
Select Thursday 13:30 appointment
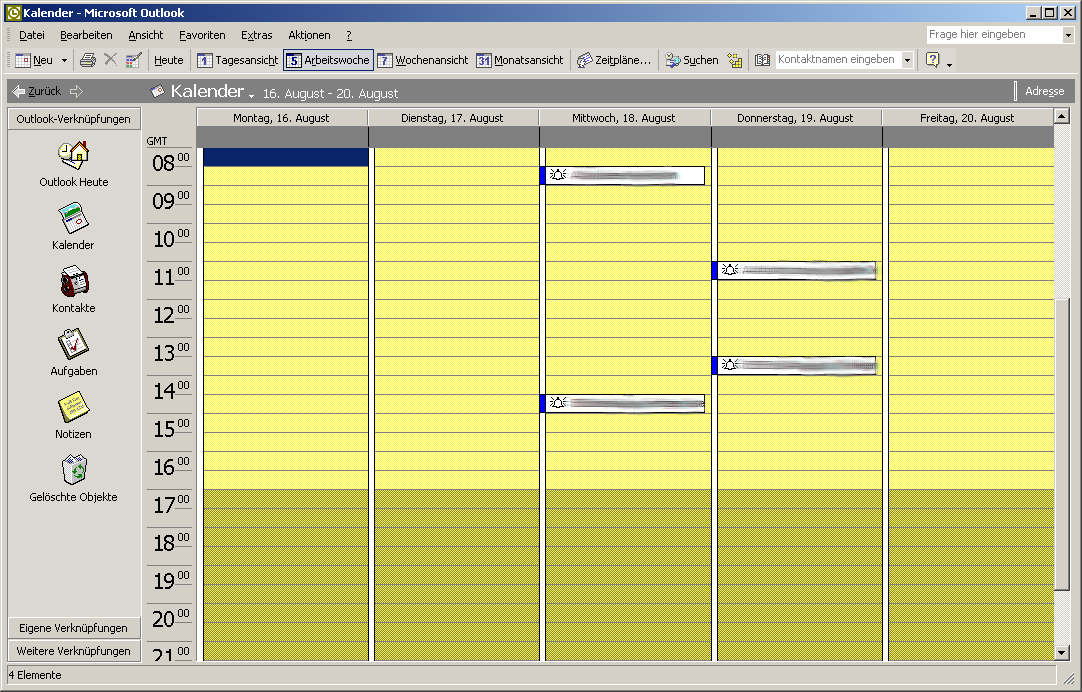click(x=794, y=366)
